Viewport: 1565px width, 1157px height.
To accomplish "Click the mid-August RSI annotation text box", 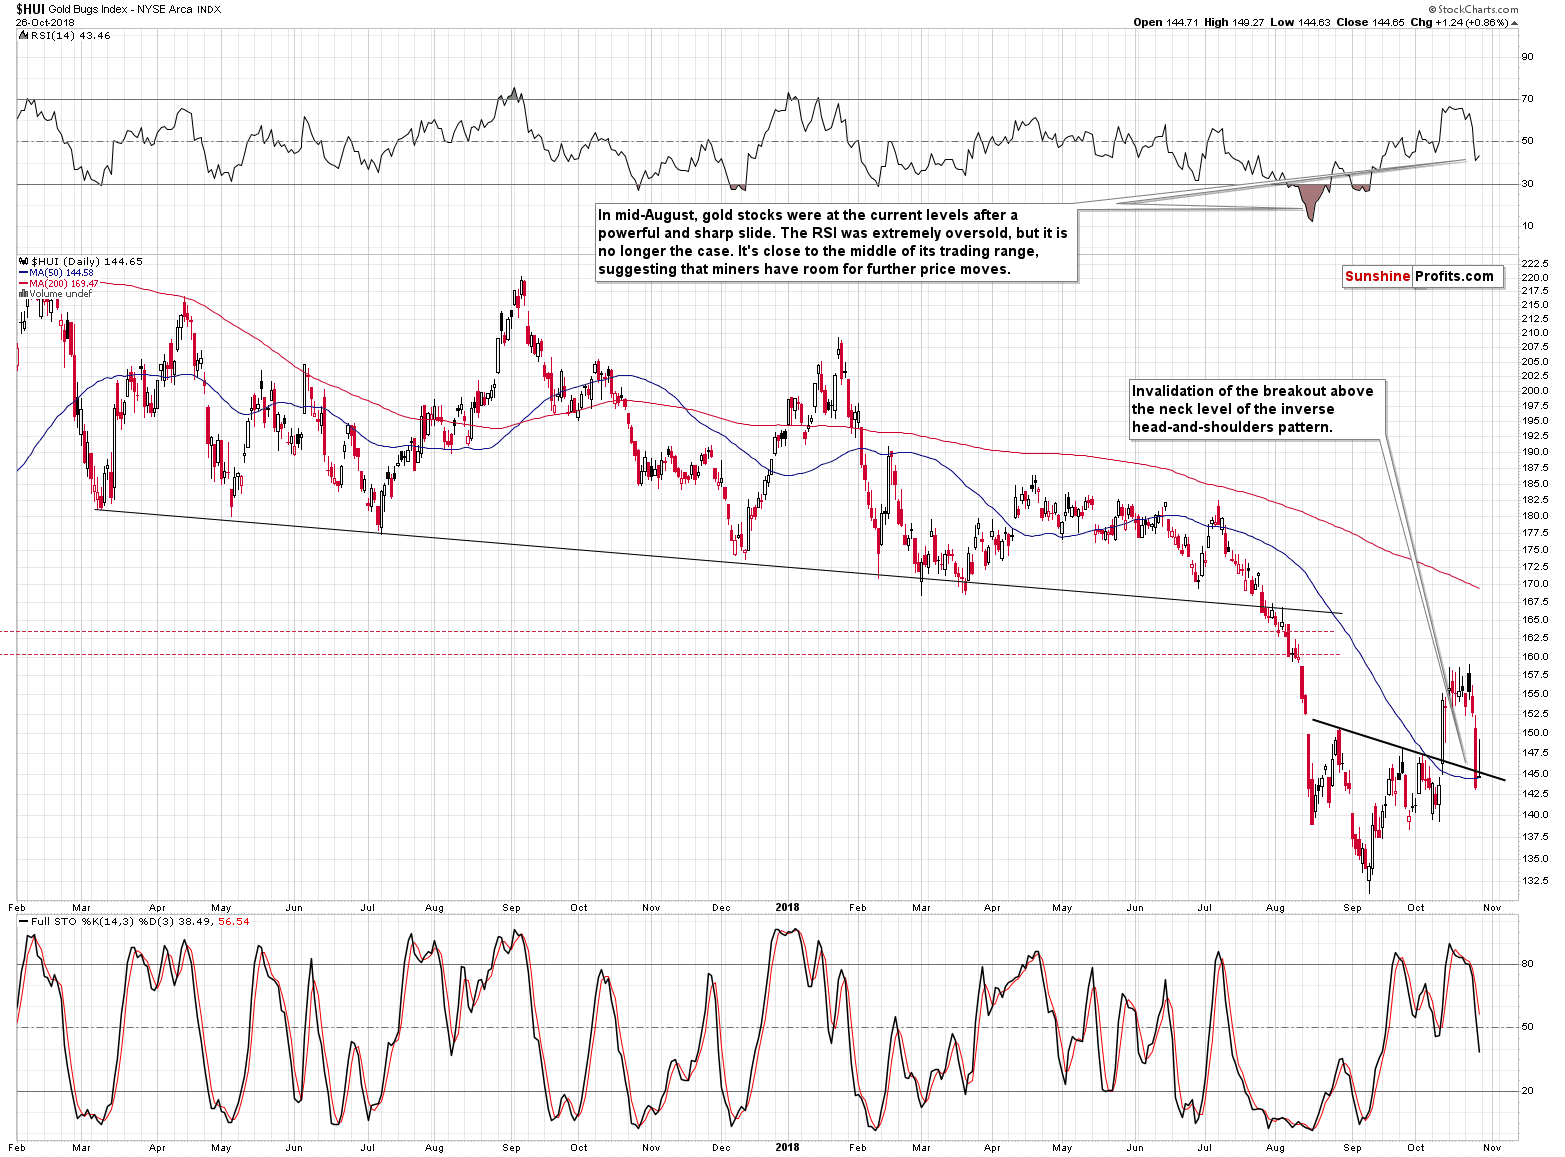I will coord(836,242).
